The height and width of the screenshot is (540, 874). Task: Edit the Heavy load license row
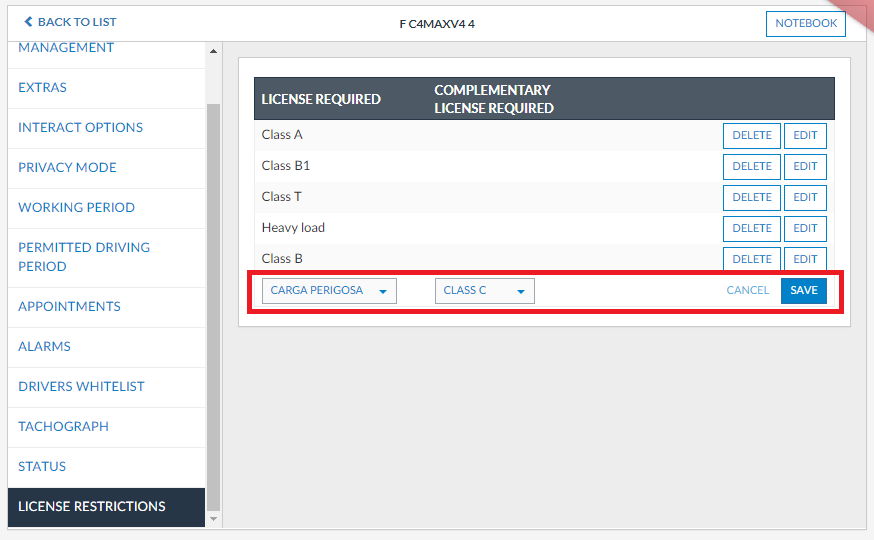805,229
